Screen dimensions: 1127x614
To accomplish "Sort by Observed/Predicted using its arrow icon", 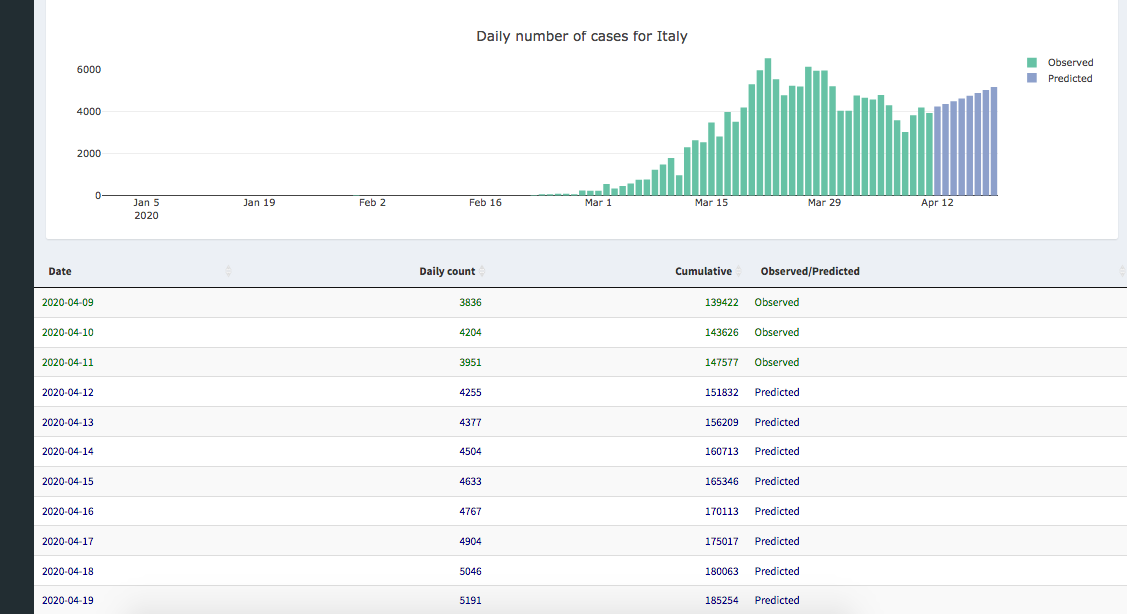I will tap(1121, 271).
